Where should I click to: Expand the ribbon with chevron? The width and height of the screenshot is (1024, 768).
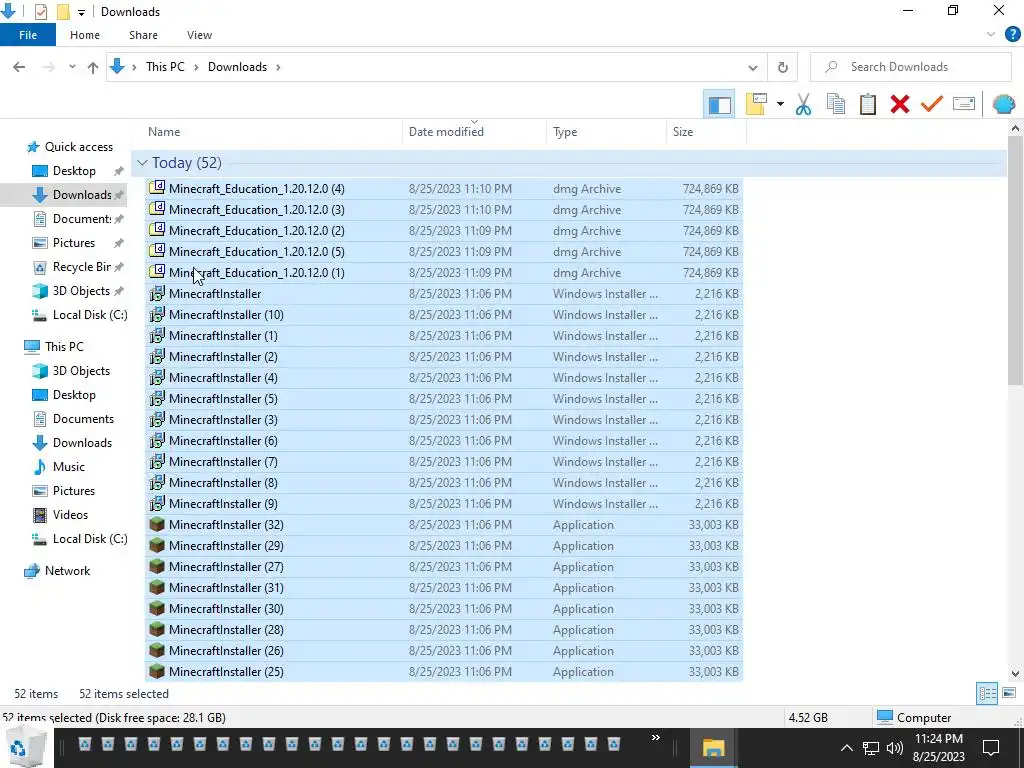point(991,35)
